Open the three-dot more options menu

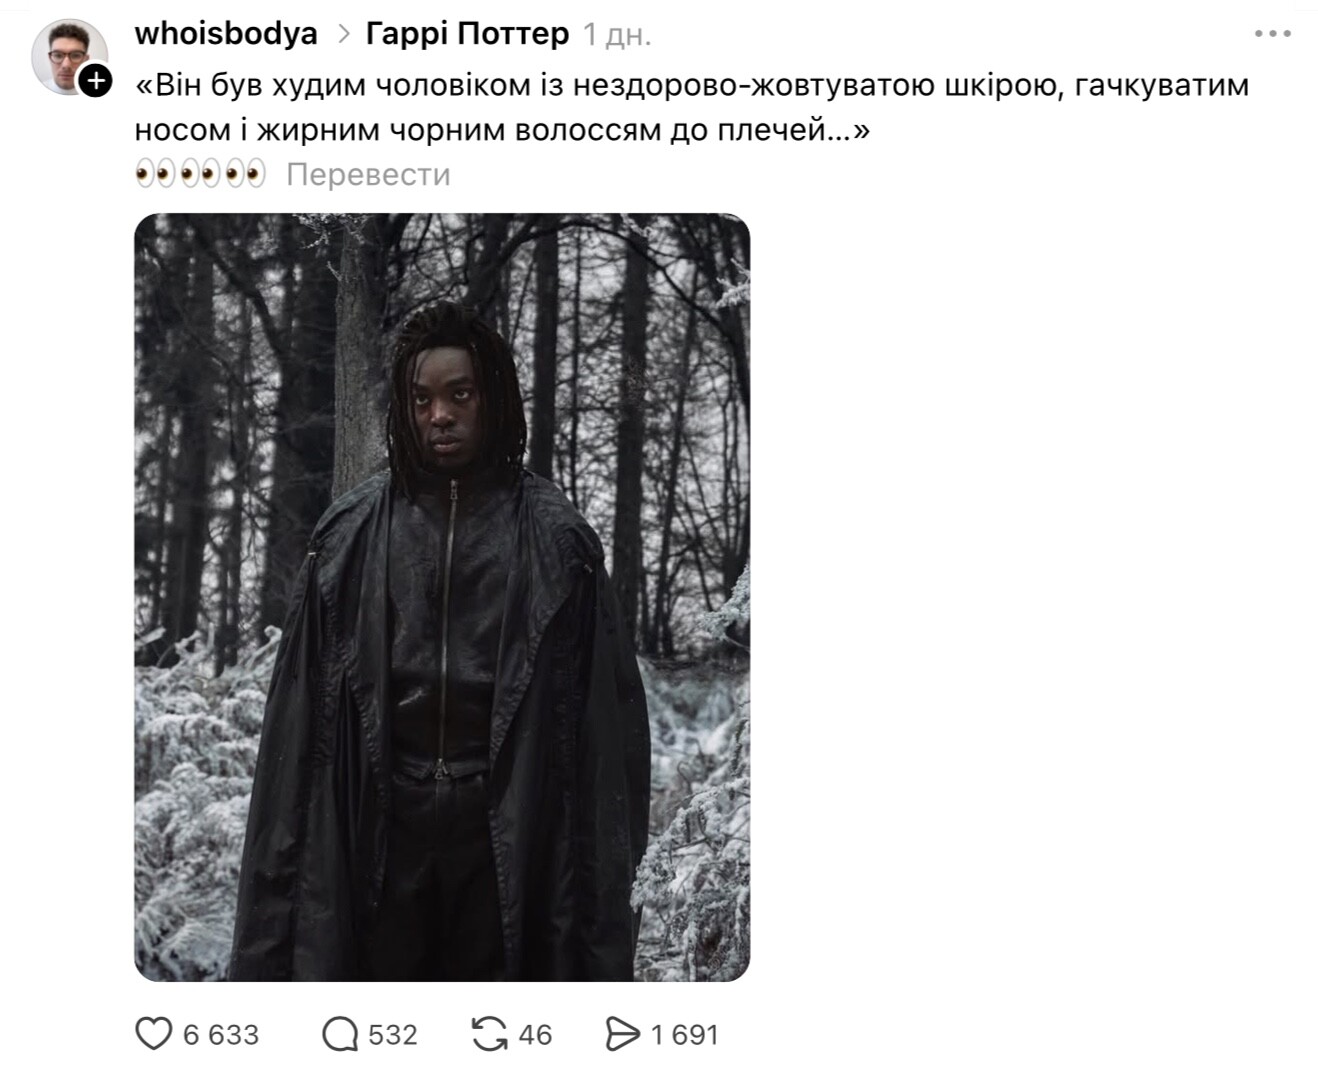1272,34
